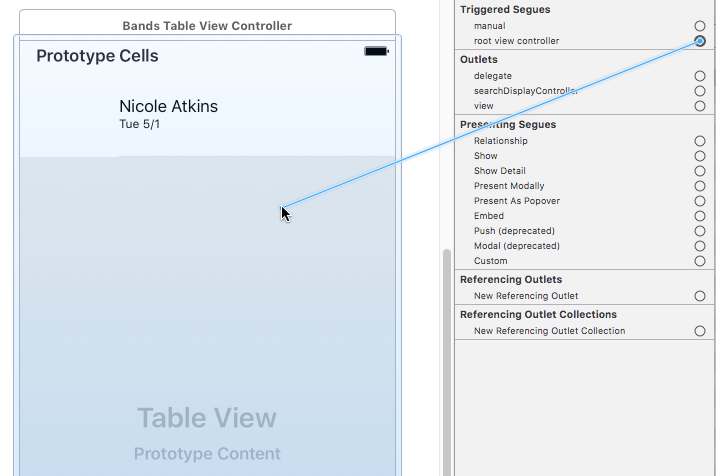This screenshot has height=476, width=716.
Task: Click the root view controller connection circle
Action: click(700, 41)
